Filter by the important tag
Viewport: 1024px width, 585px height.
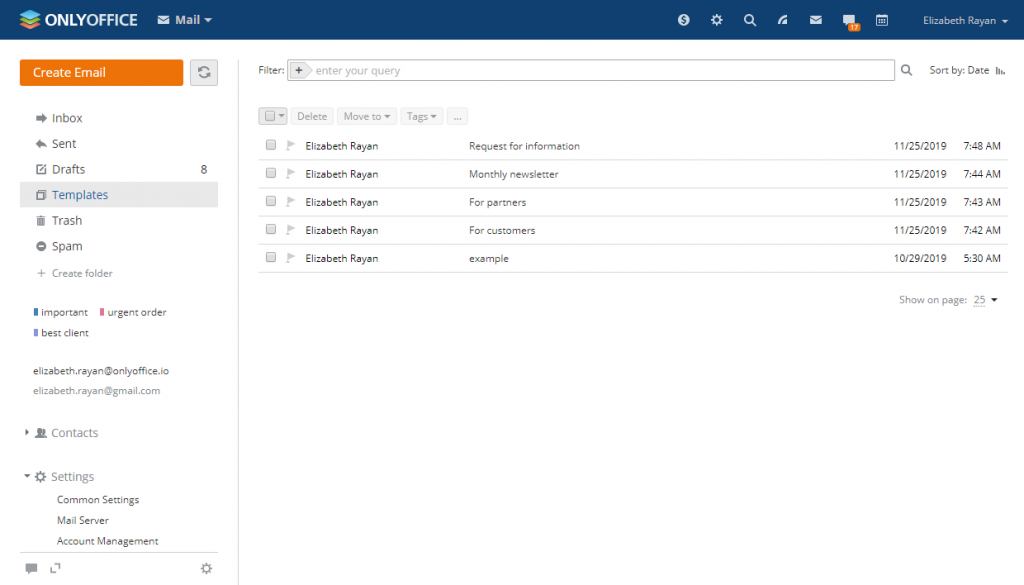tap(61, 312)
